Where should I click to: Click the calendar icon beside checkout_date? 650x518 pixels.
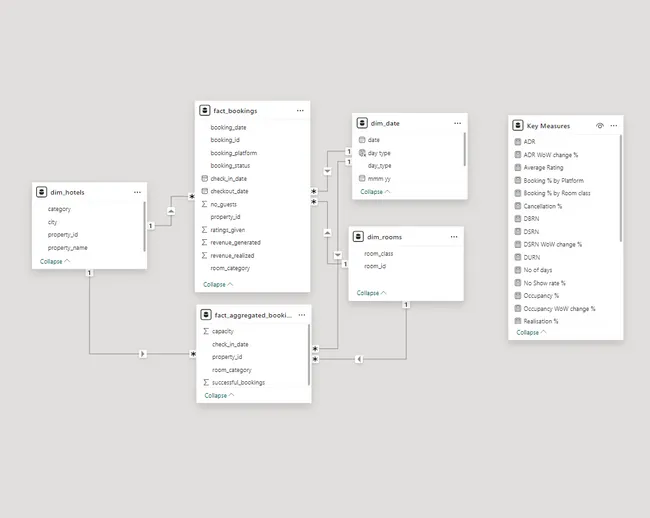point(204,191)
